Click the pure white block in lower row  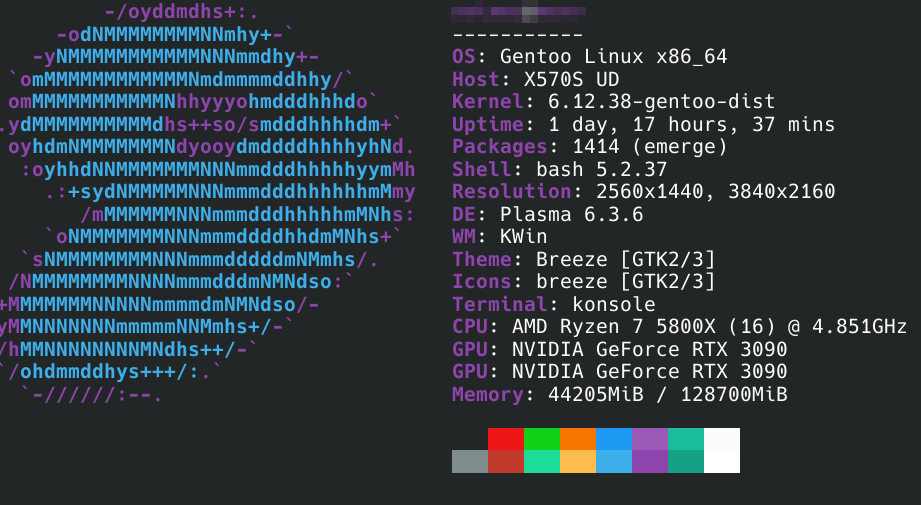coord(722,462)
